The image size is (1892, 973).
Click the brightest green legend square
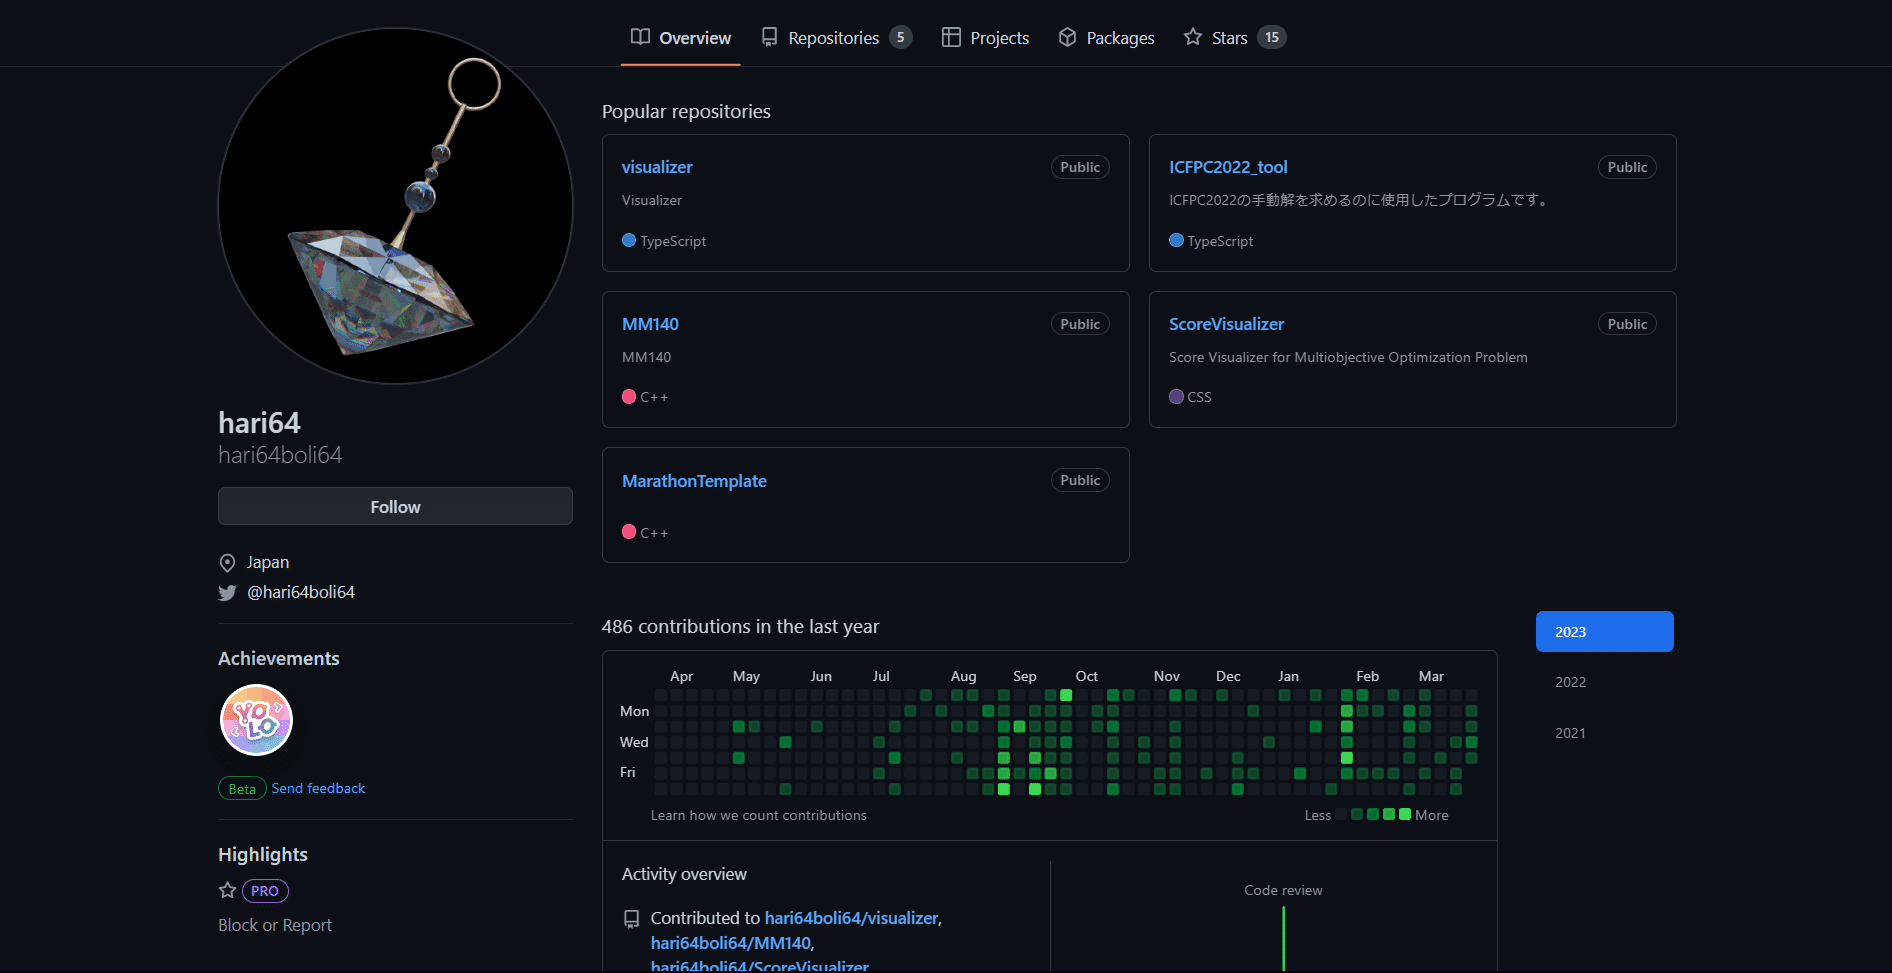coord(1405,814)
